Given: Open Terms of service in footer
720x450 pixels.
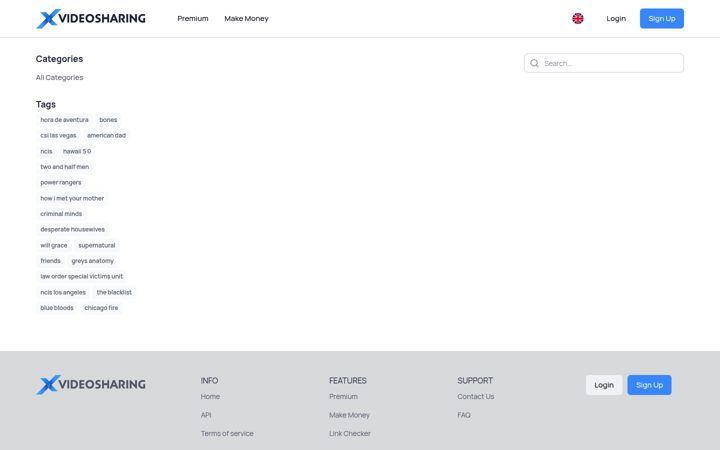Looking at the screenshot, I should point(227,433).
